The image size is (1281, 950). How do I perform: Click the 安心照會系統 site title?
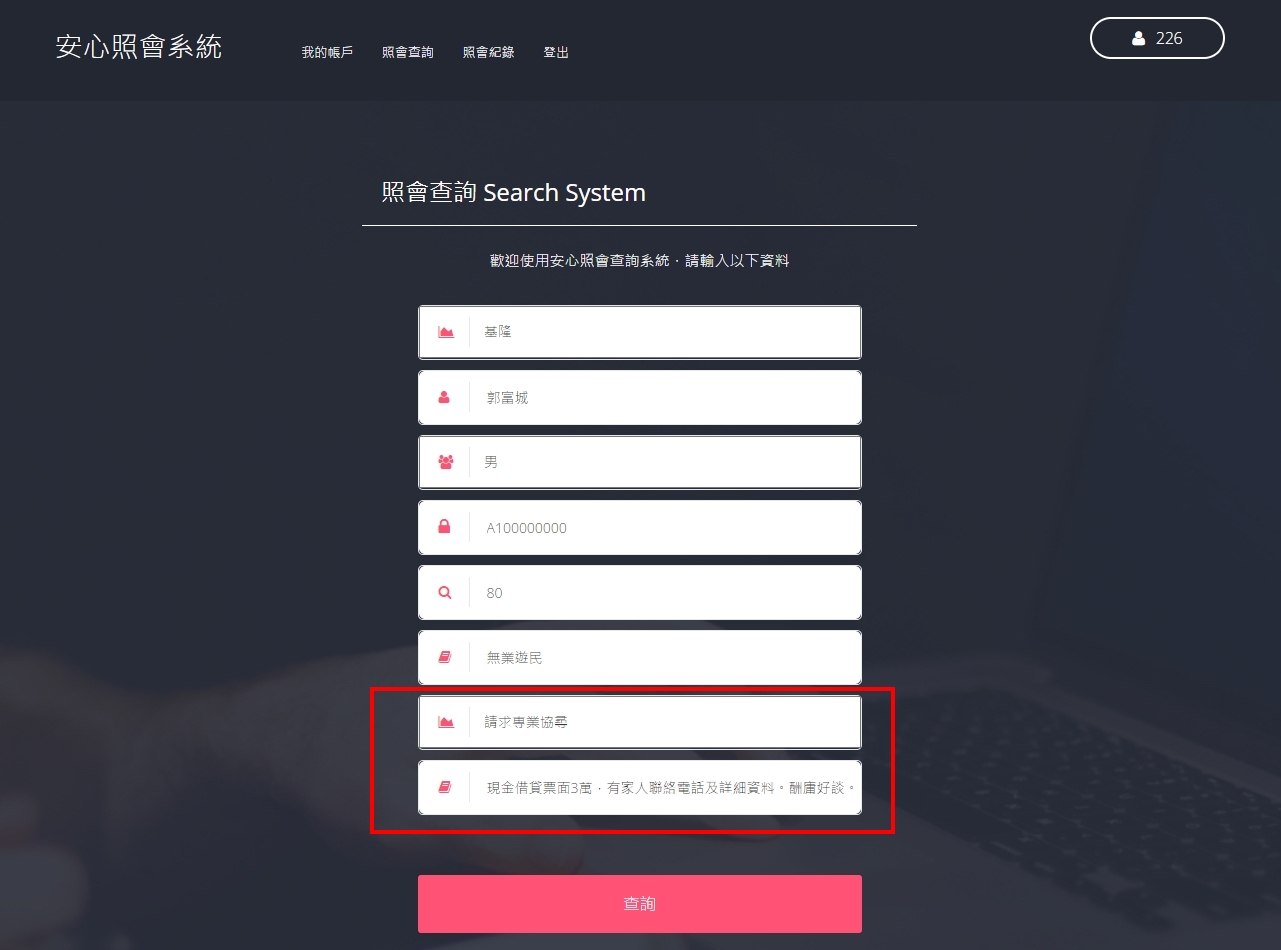point(139,46)
